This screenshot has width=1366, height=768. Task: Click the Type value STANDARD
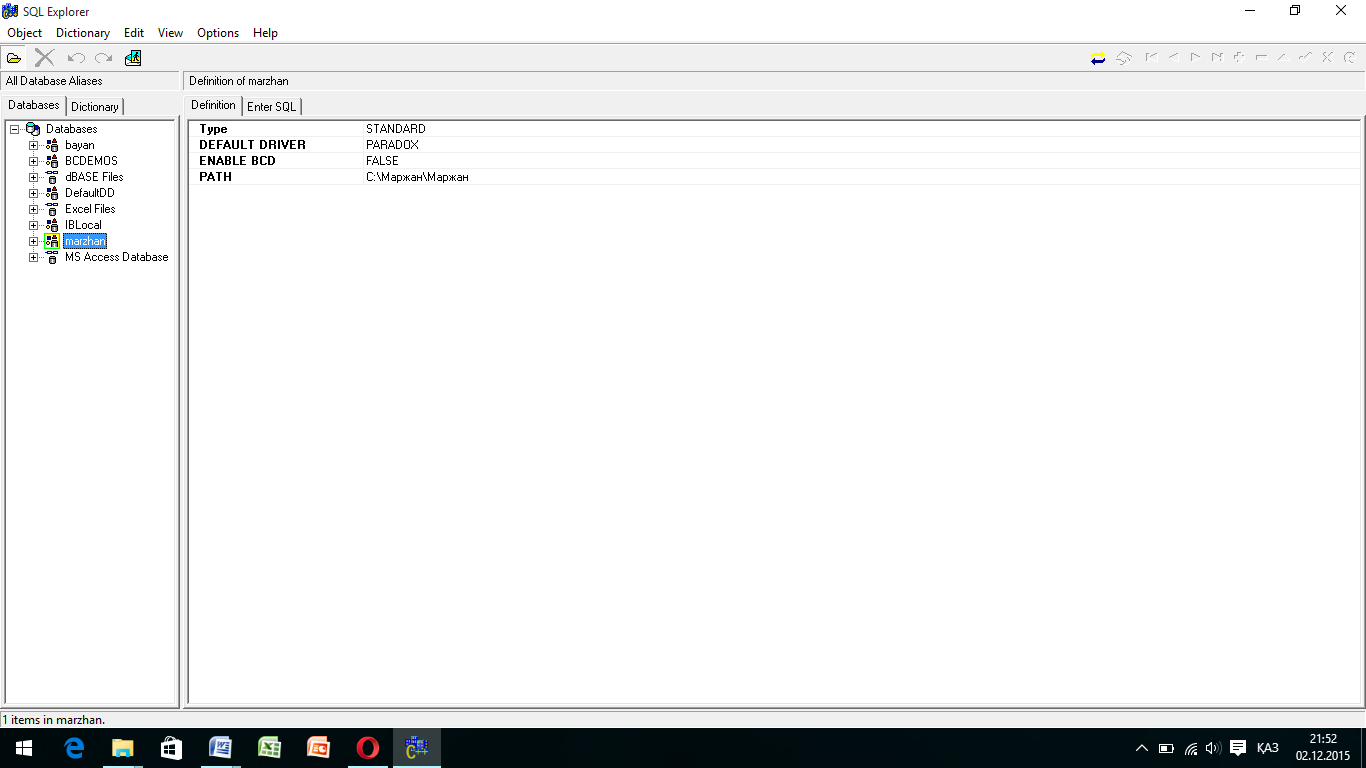396,129
